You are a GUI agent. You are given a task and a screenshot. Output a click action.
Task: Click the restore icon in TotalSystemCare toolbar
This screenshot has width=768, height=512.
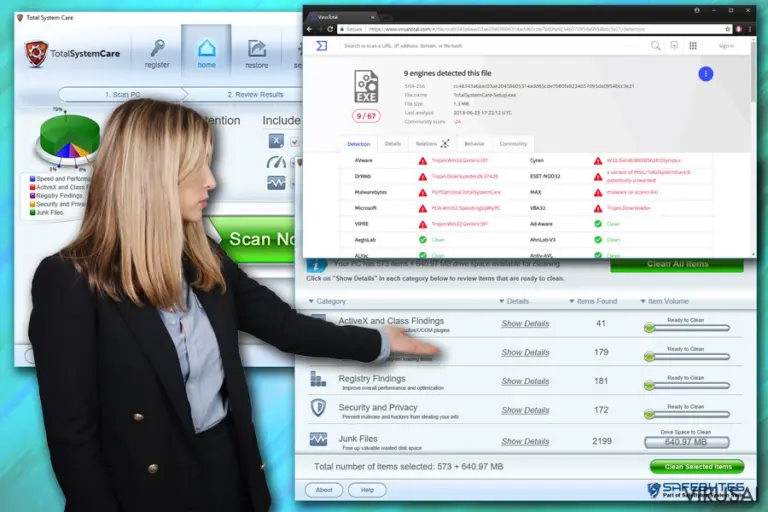[x=257, y=49]
